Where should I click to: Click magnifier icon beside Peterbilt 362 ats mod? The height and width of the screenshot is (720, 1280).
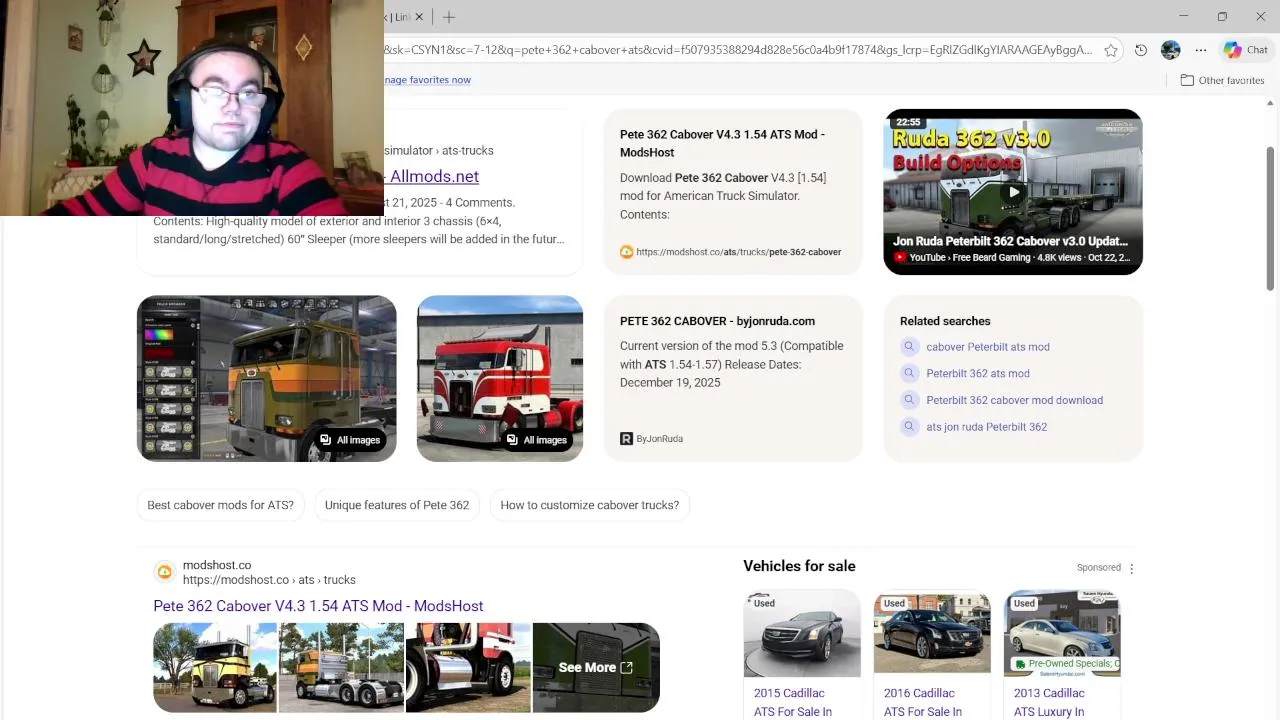[909, 373]
